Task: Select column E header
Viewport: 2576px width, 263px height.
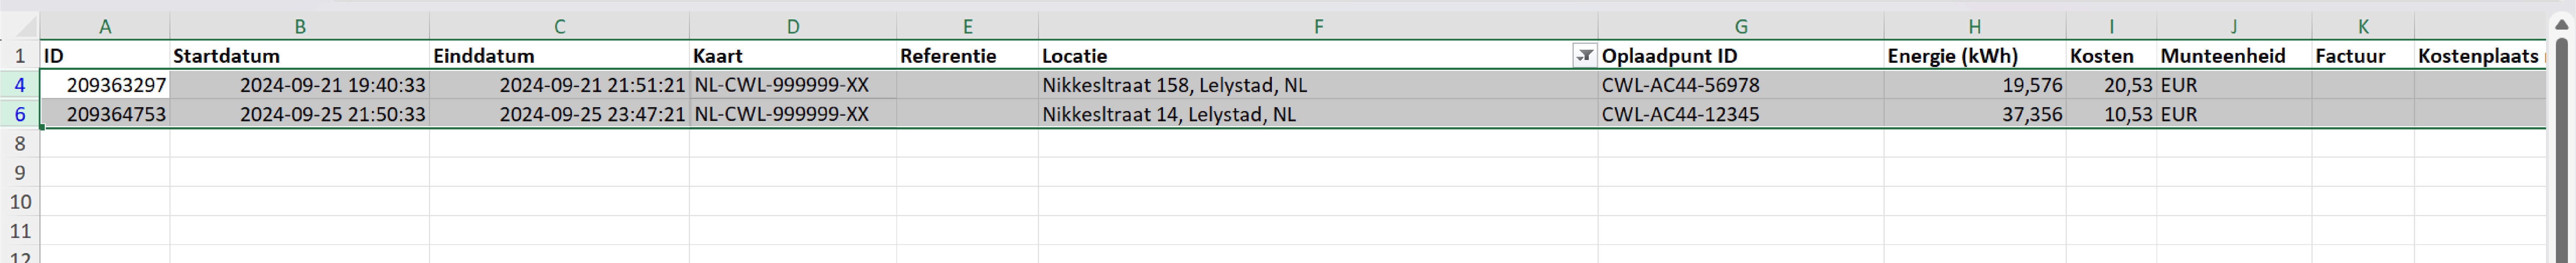Action: click(x=968, y=27)
